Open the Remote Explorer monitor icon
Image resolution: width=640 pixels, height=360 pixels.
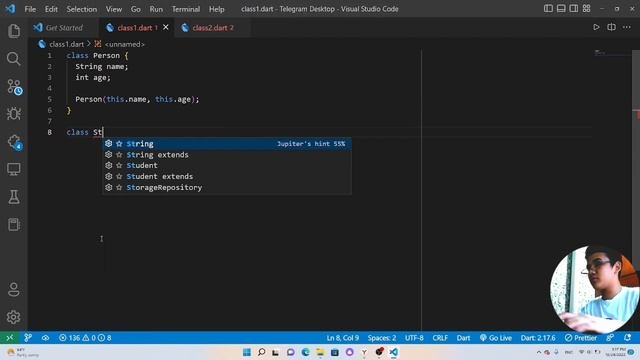coord(14,169)
